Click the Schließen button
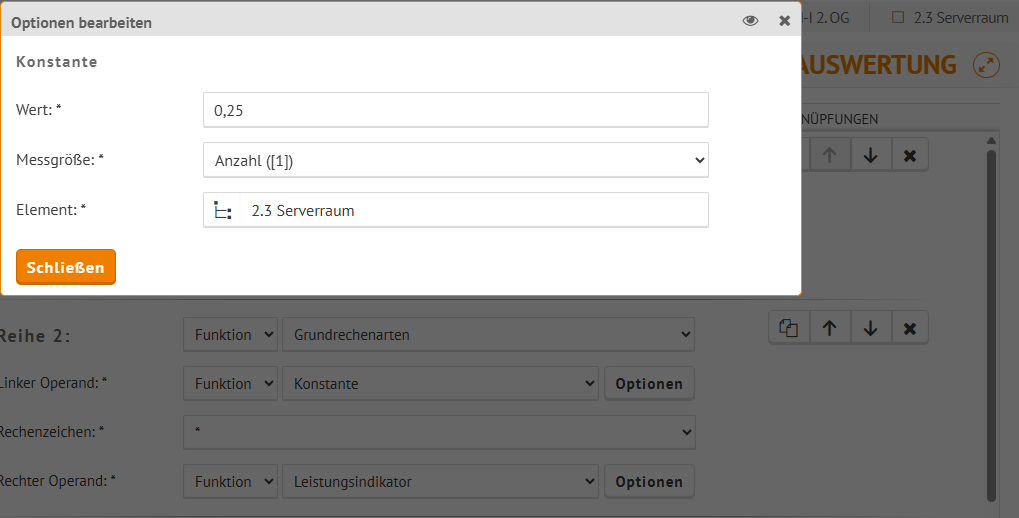Image resolution: width=1019 pixels, height=518 pixels. tap(66, 267)
